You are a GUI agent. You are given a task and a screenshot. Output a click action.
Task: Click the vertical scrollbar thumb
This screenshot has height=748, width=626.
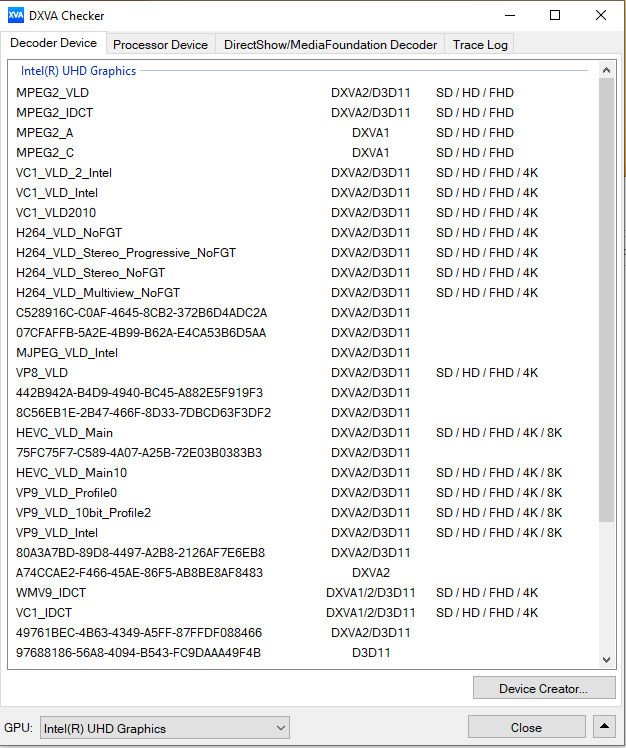pyautogui.click(x=606, y=300)
